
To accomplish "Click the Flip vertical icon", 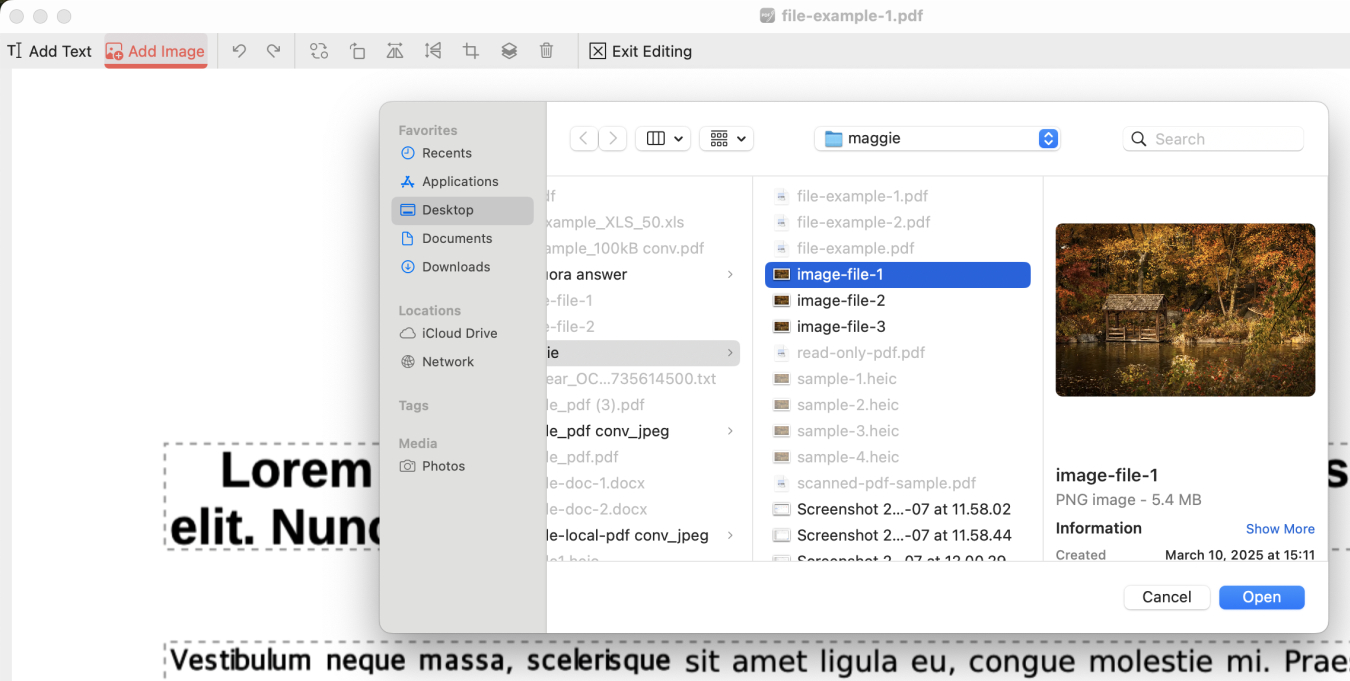I will tap(433, 51).
